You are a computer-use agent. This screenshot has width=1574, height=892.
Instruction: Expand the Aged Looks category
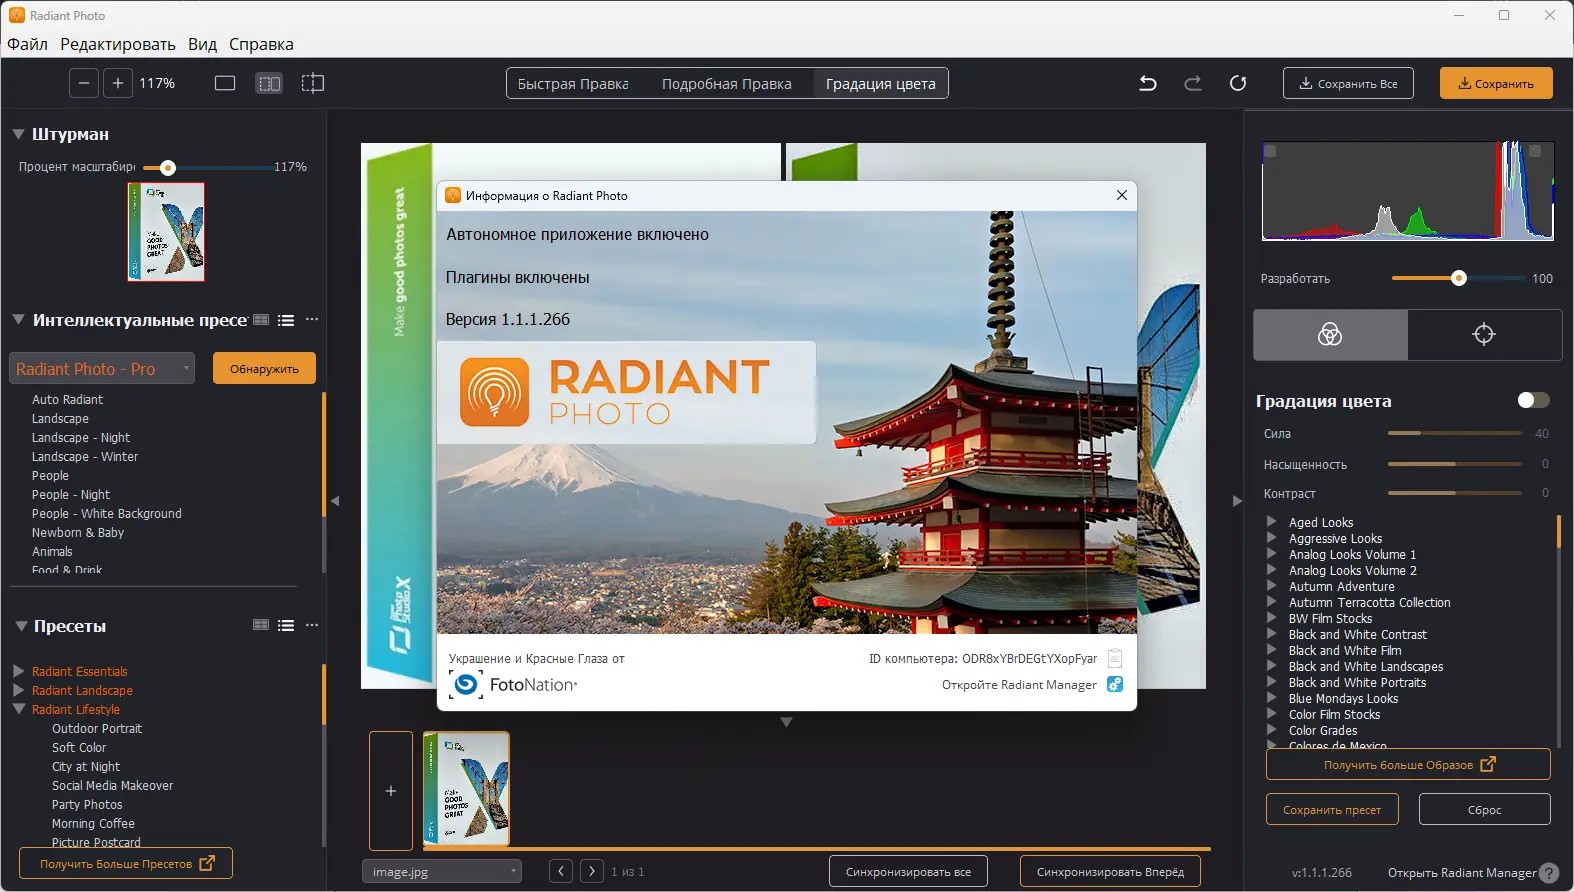(1272, 522)
